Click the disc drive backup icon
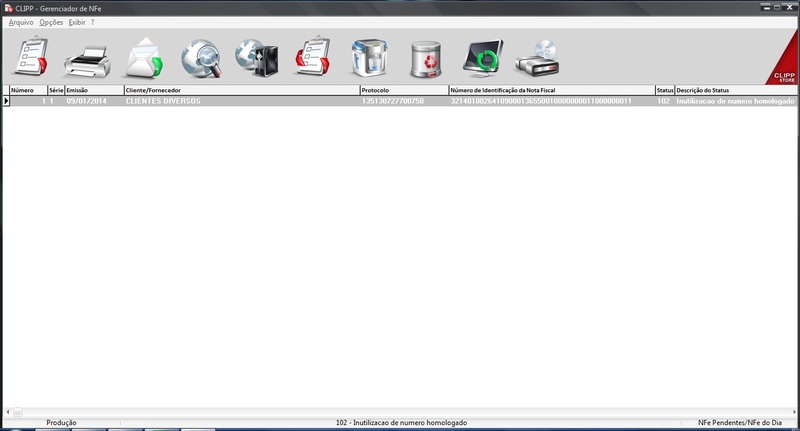The height and width of the screenshot is (431, 800). (x=537, y=59)
